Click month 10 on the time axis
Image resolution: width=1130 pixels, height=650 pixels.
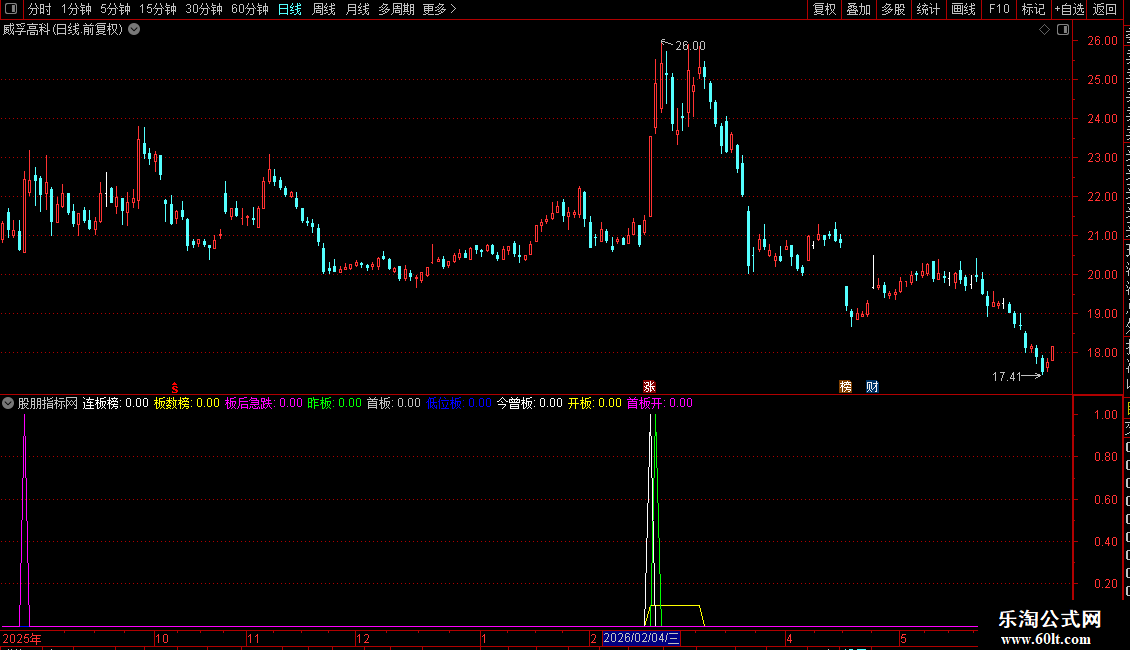tap(162, 639)
